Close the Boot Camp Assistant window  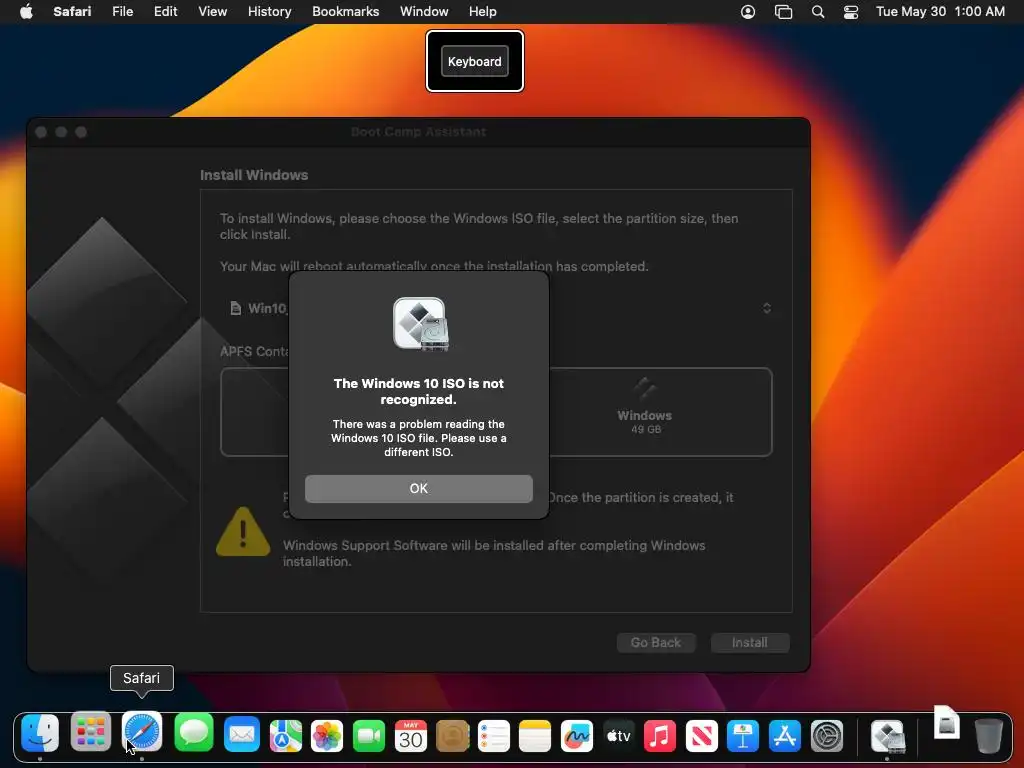[41, 132]
